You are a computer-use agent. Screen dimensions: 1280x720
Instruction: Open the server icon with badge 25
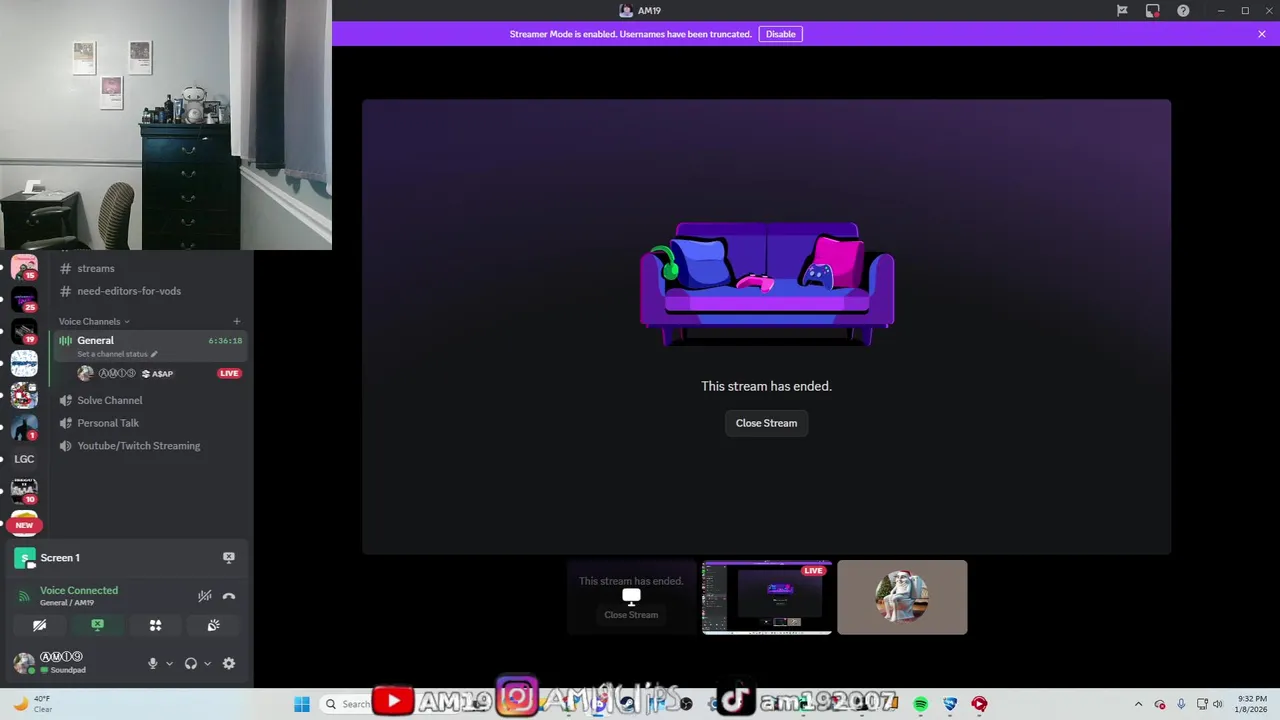tap(24, 299)
